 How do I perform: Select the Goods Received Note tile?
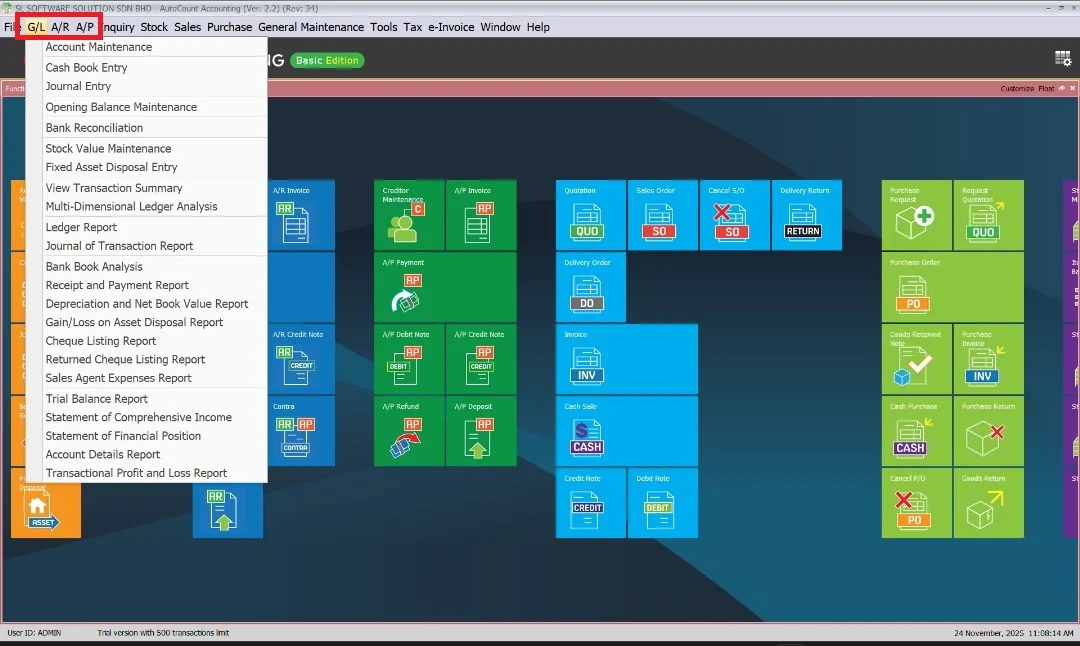pos(916,360)
